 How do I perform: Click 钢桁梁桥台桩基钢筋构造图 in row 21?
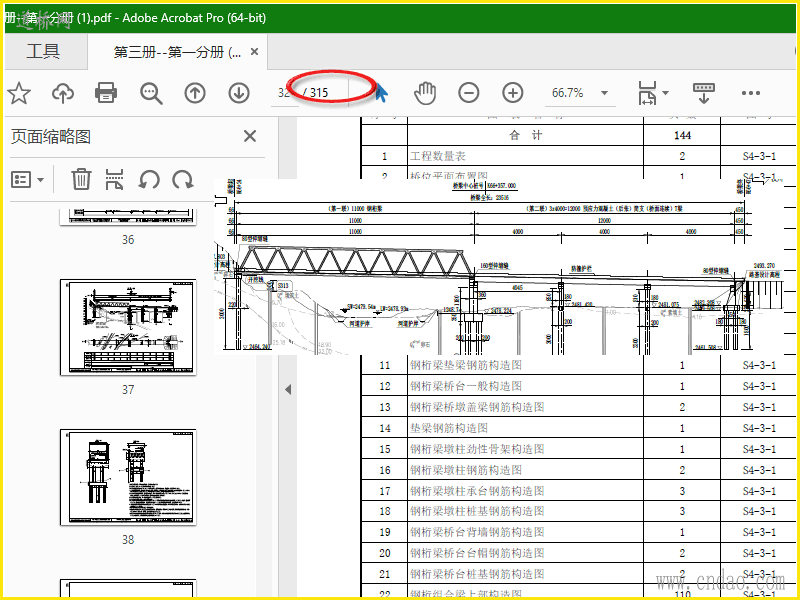pos(477,574)
